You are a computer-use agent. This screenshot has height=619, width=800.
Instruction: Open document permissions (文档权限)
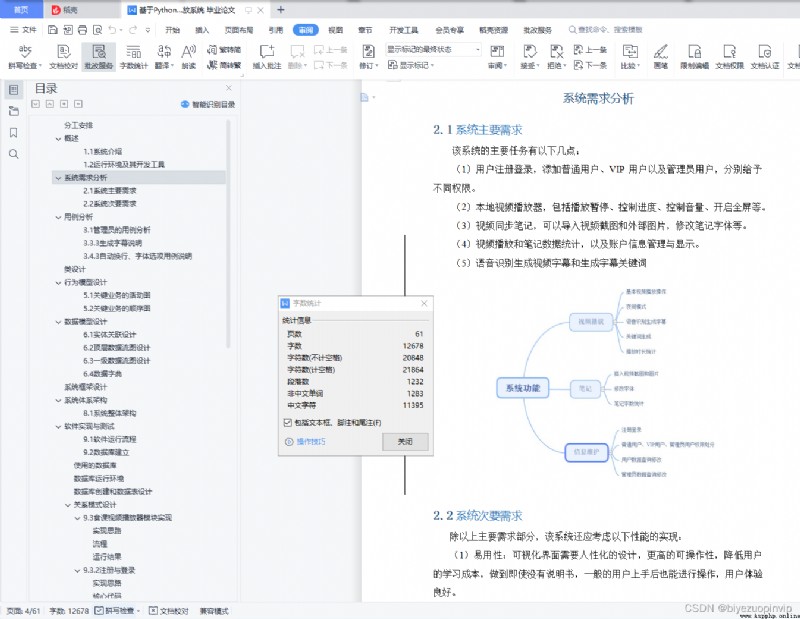730,56
